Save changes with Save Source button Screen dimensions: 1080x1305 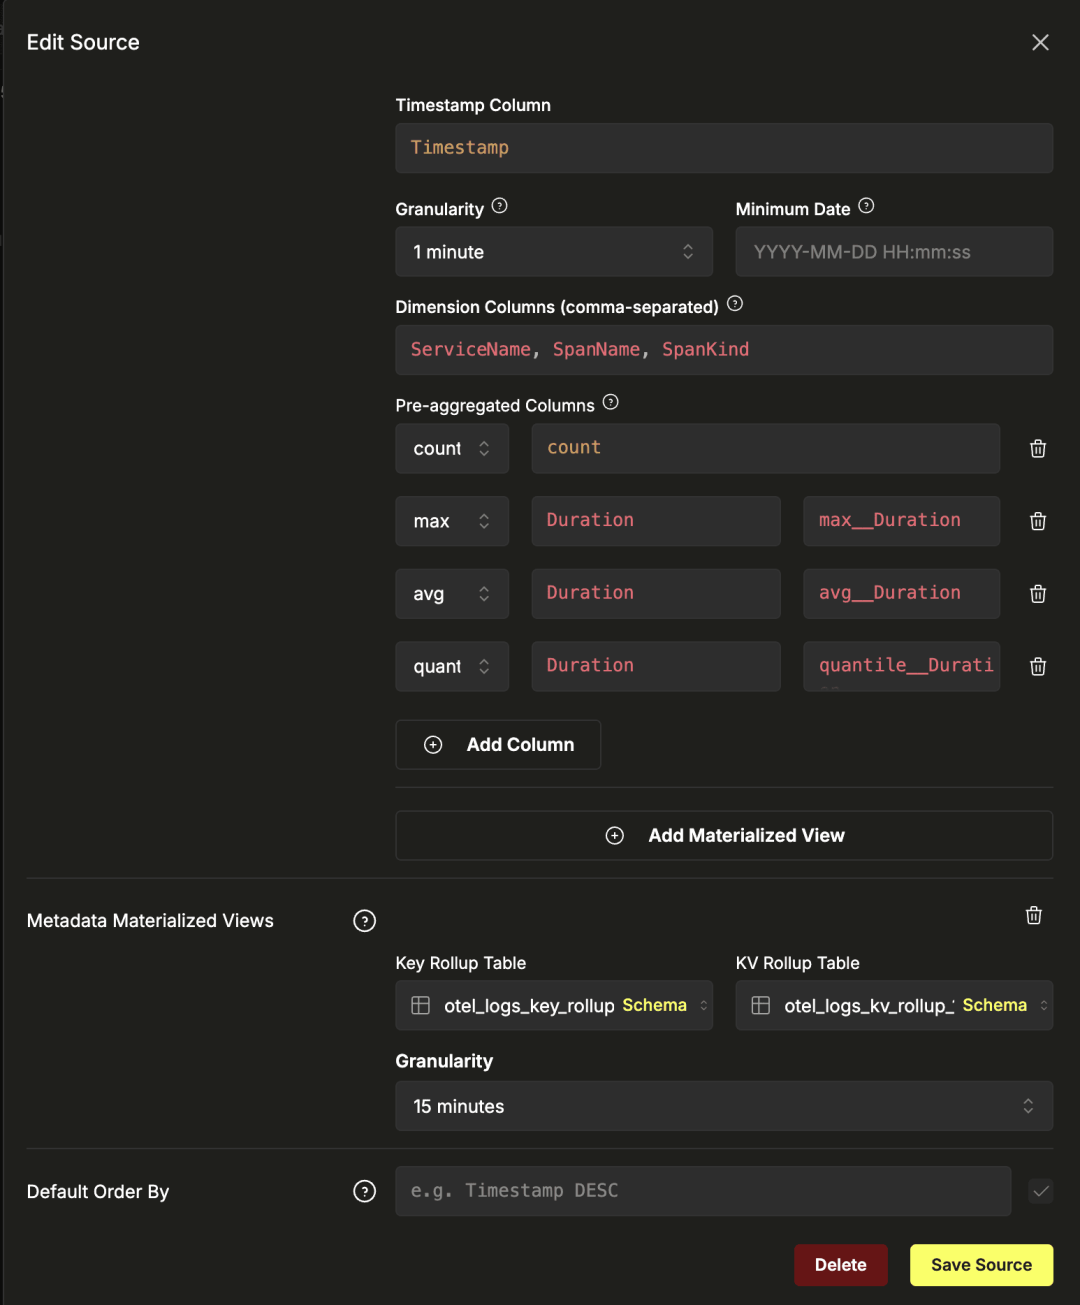tap(981, 1265)
